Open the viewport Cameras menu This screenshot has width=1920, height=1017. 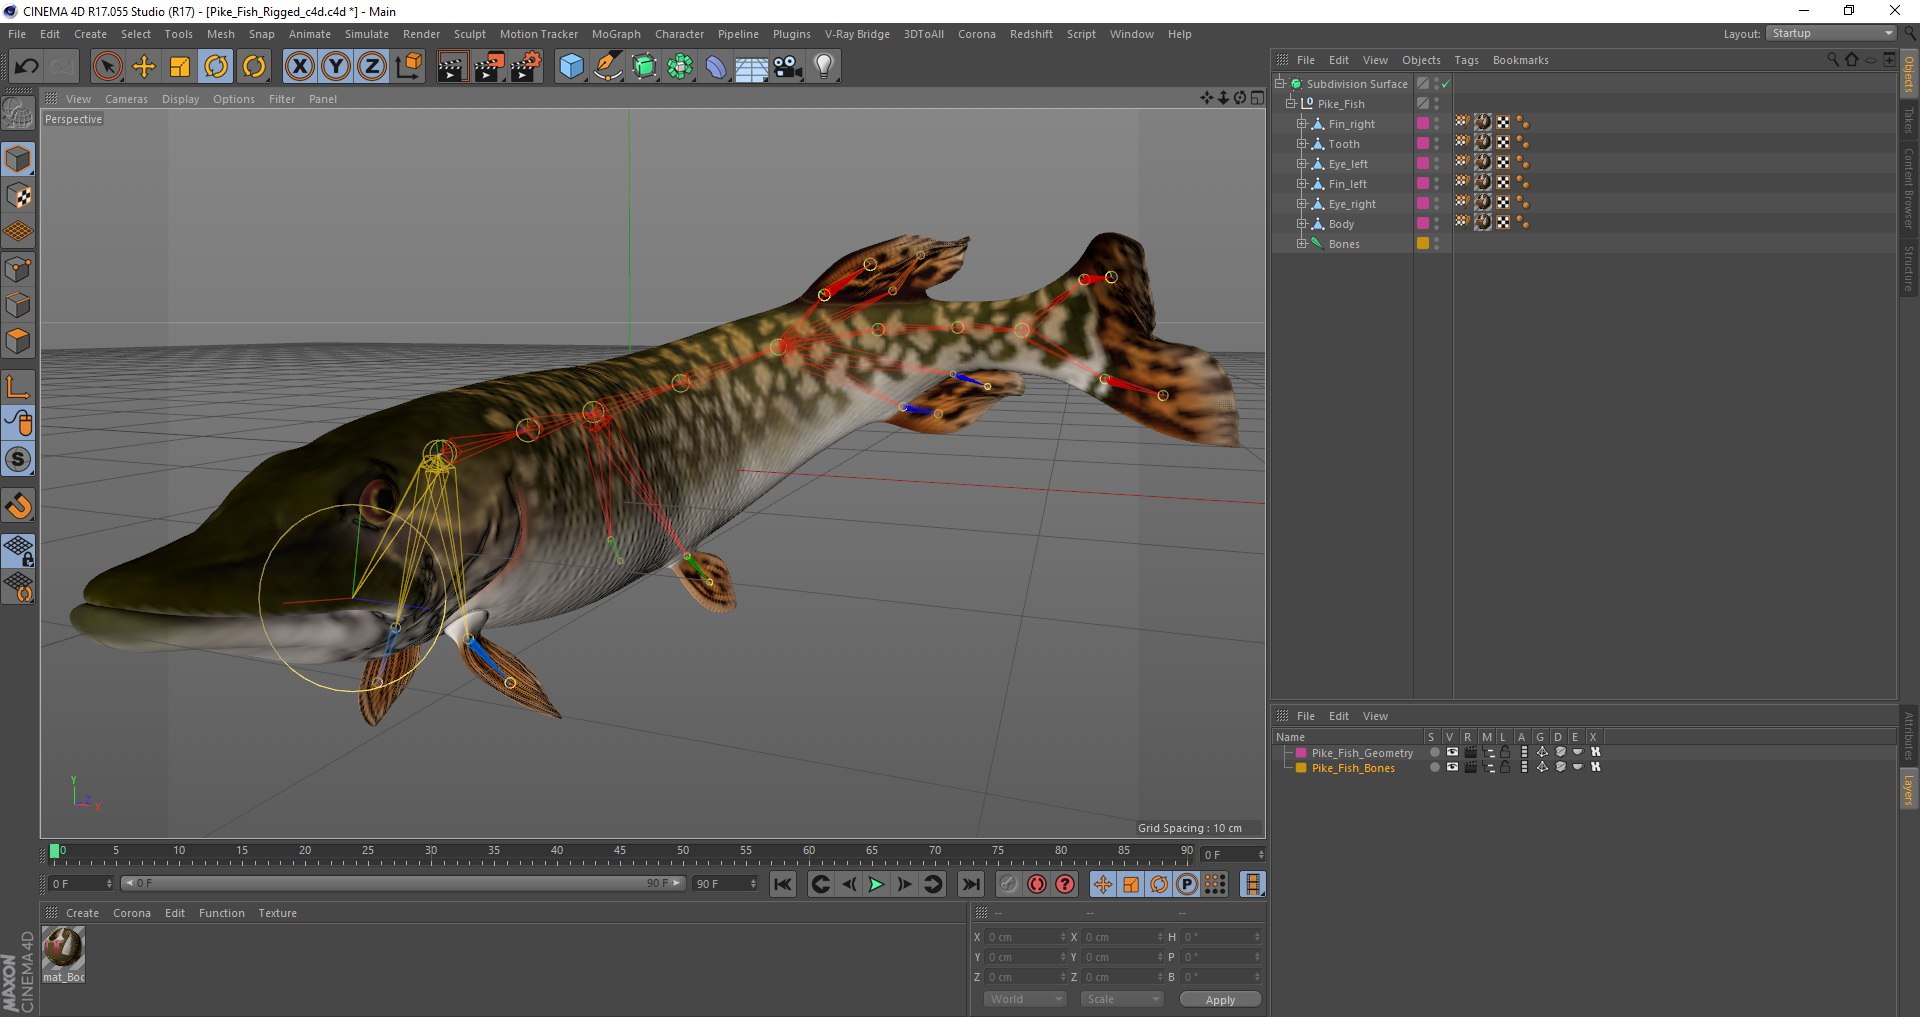point(126,99)
